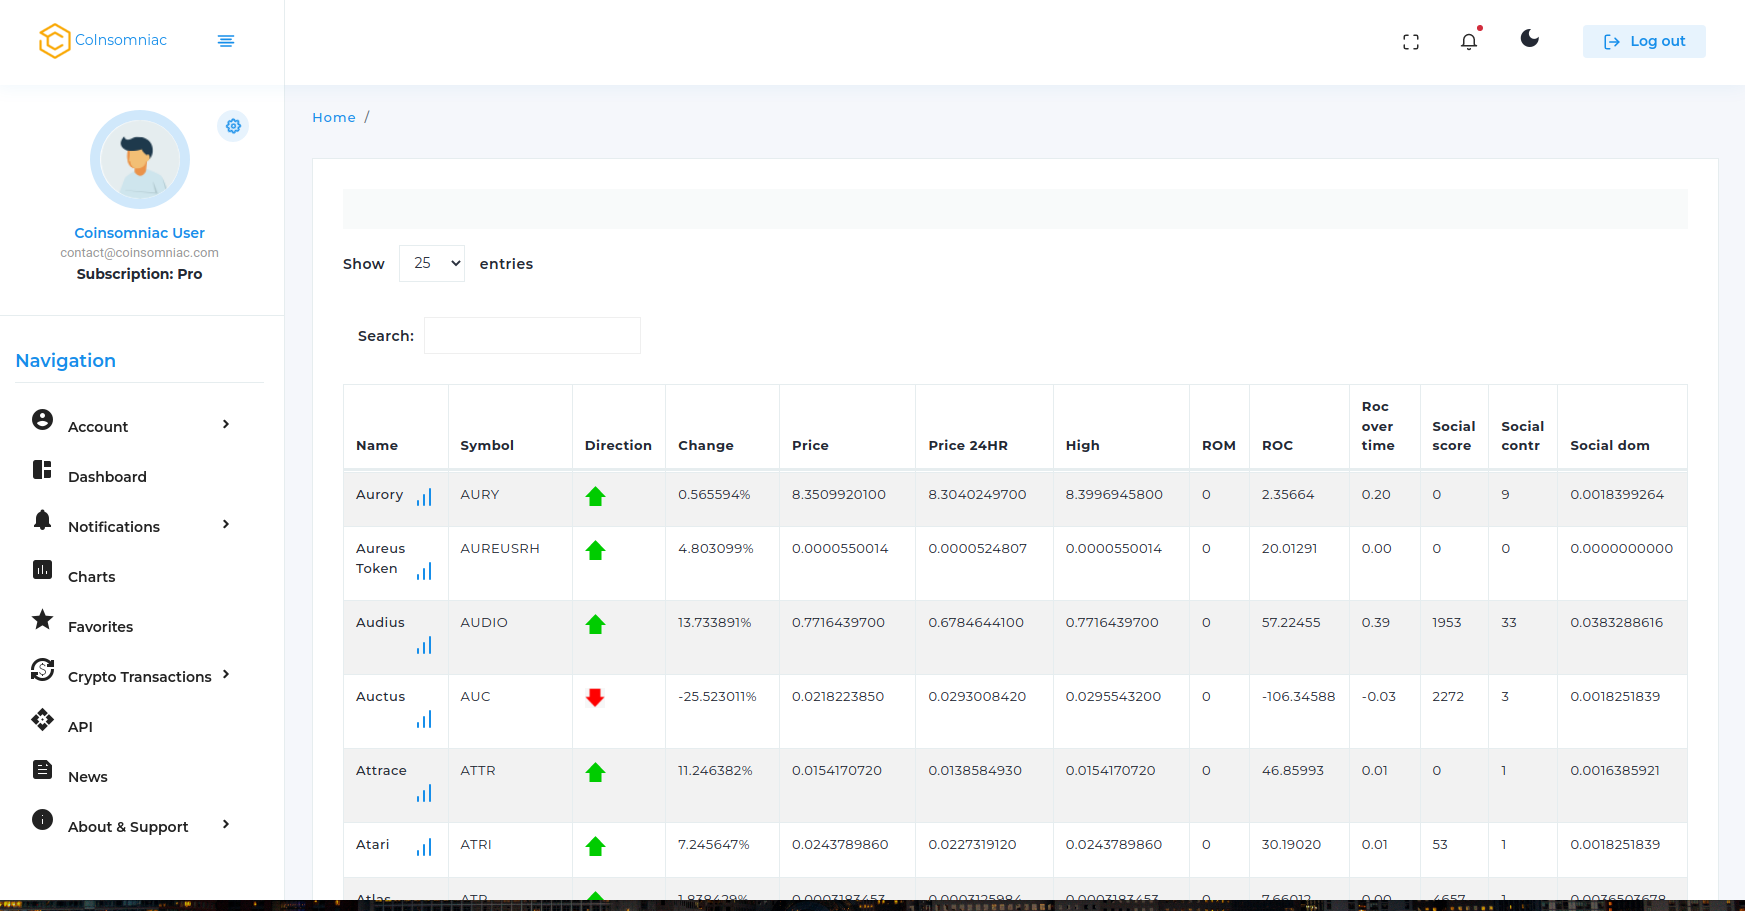
Task: Open the chart icon for Audius
Action: point(424,646)
